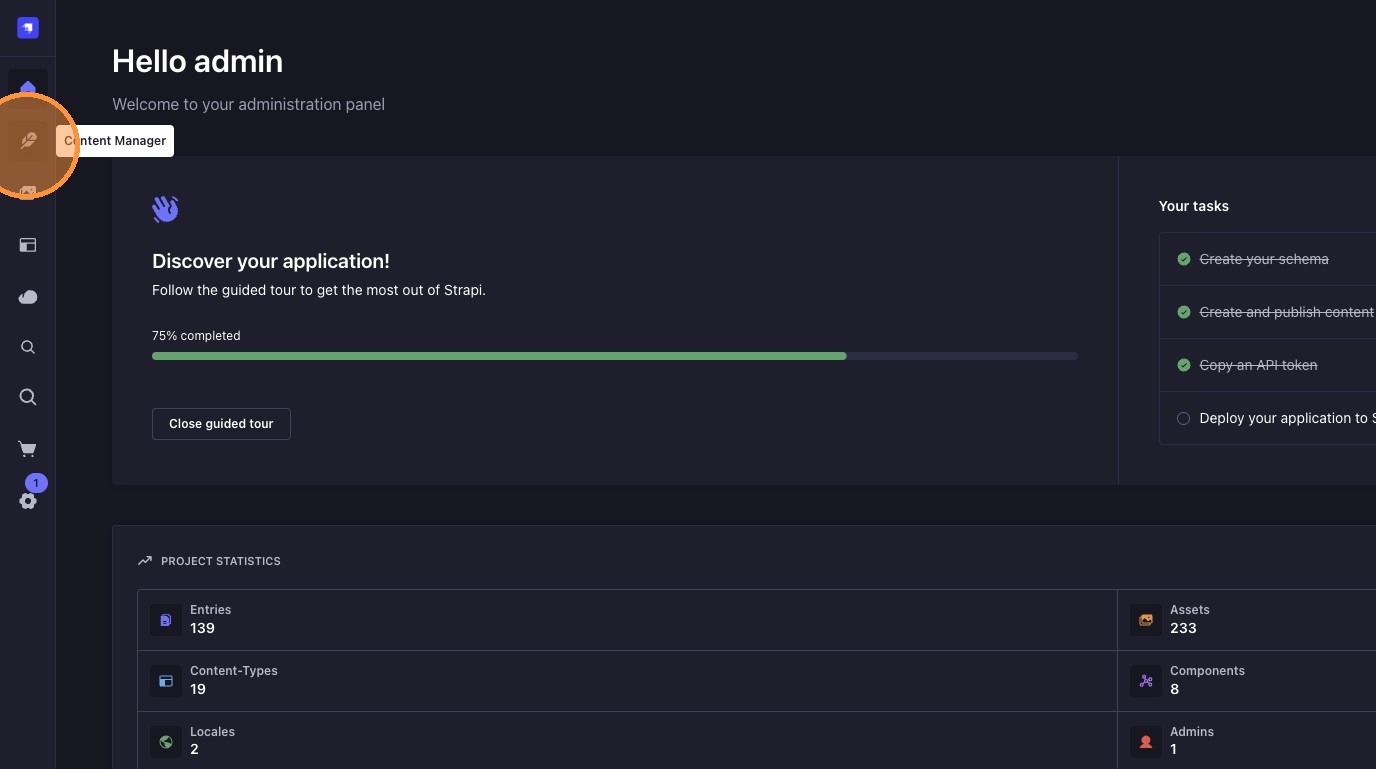Screen dimensions: 1376x769
Task: Select the unchecked Deploy your application circle
Action: (1184, 418)
